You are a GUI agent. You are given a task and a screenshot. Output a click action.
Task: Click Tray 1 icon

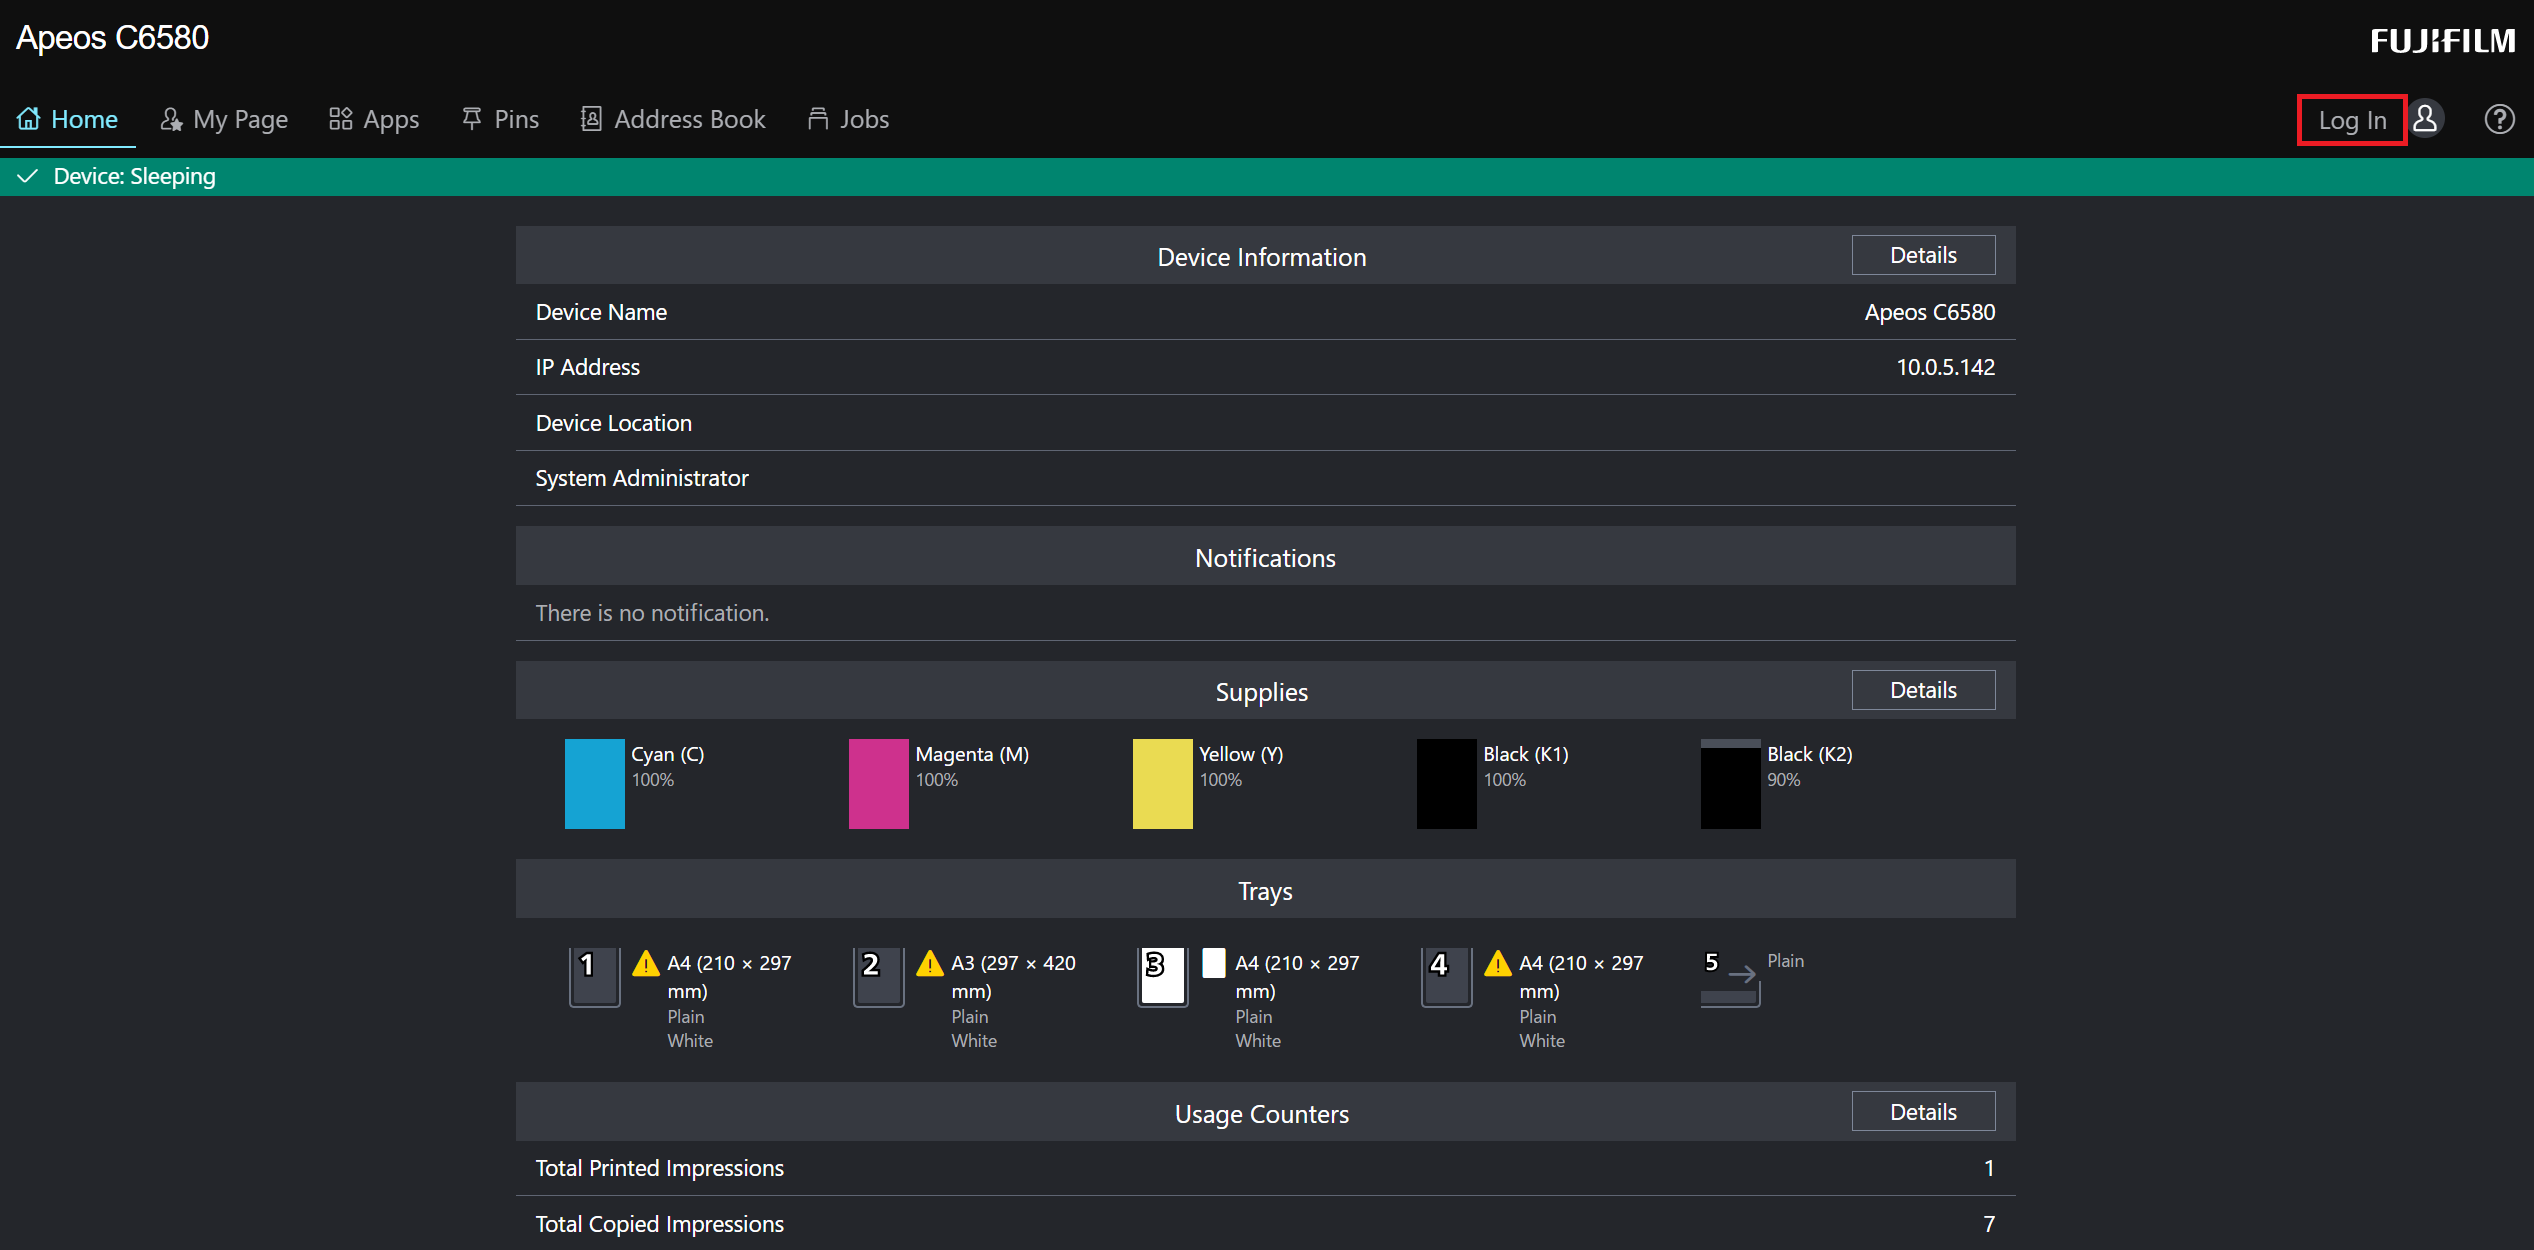[x=594, y=976]
